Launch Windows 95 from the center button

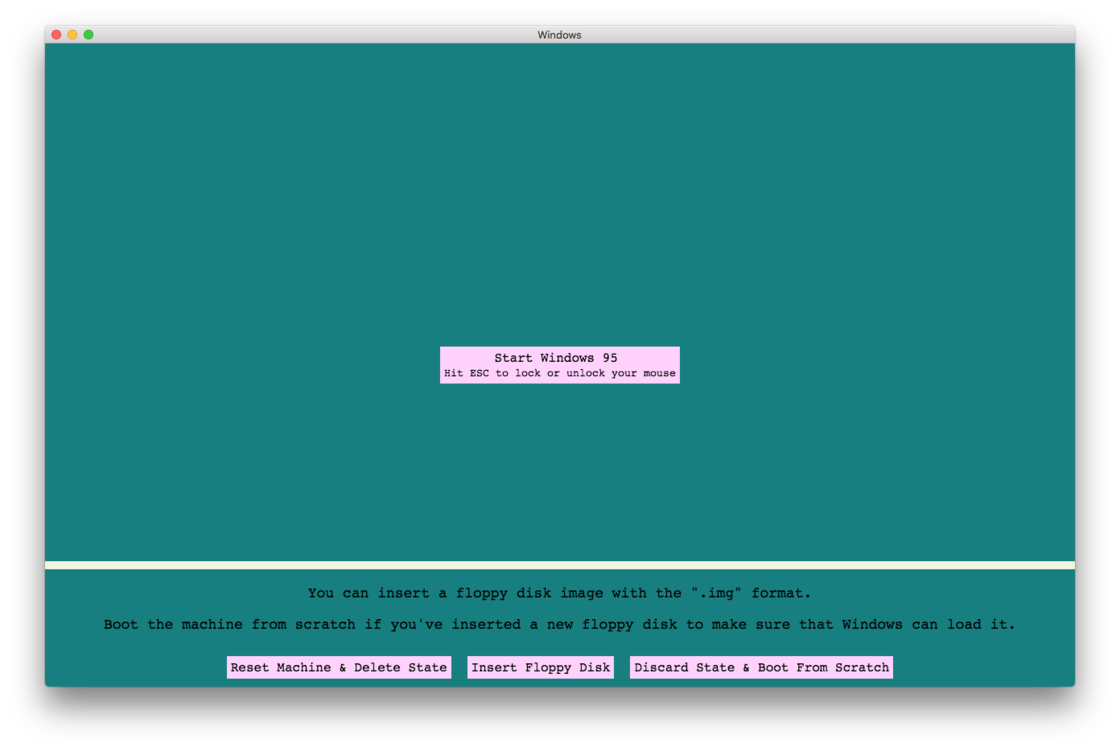559,357
